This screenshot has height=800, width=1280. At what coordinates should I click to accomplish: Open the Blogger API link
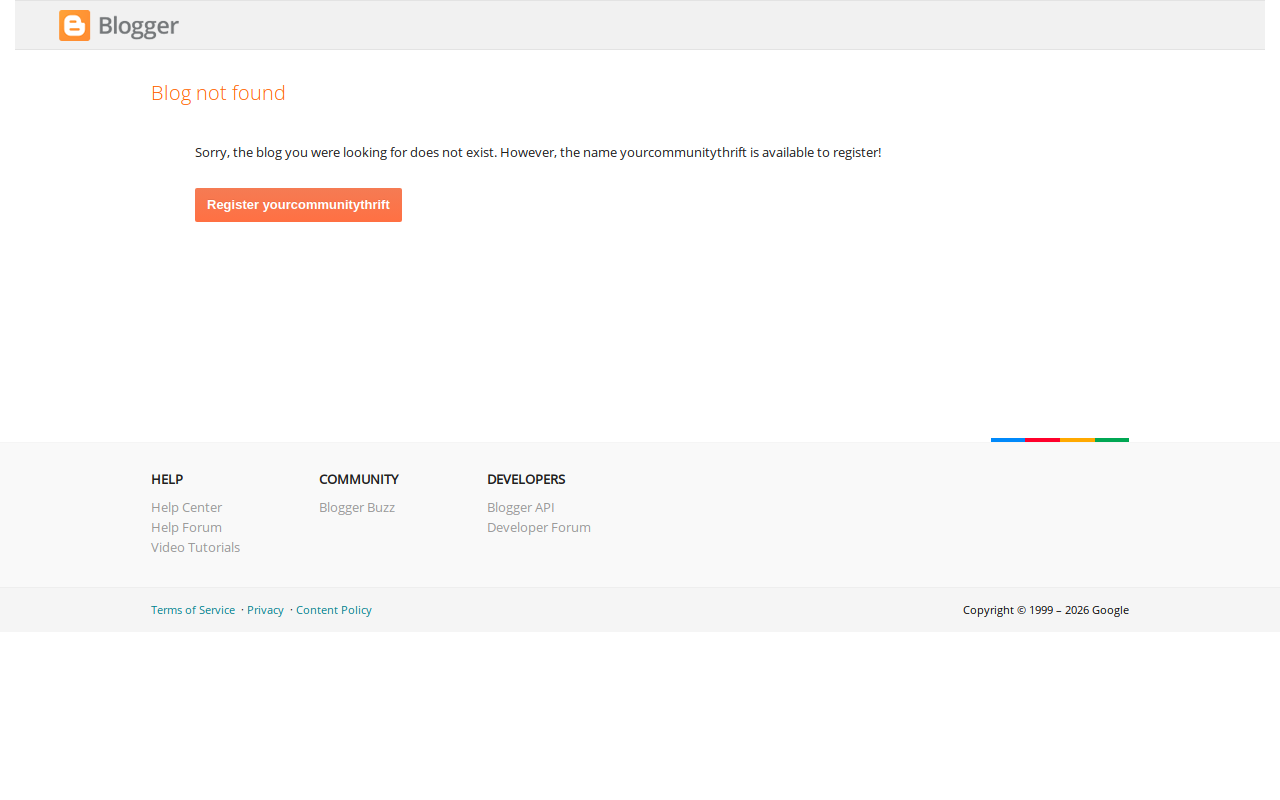[x=521, y=507]
